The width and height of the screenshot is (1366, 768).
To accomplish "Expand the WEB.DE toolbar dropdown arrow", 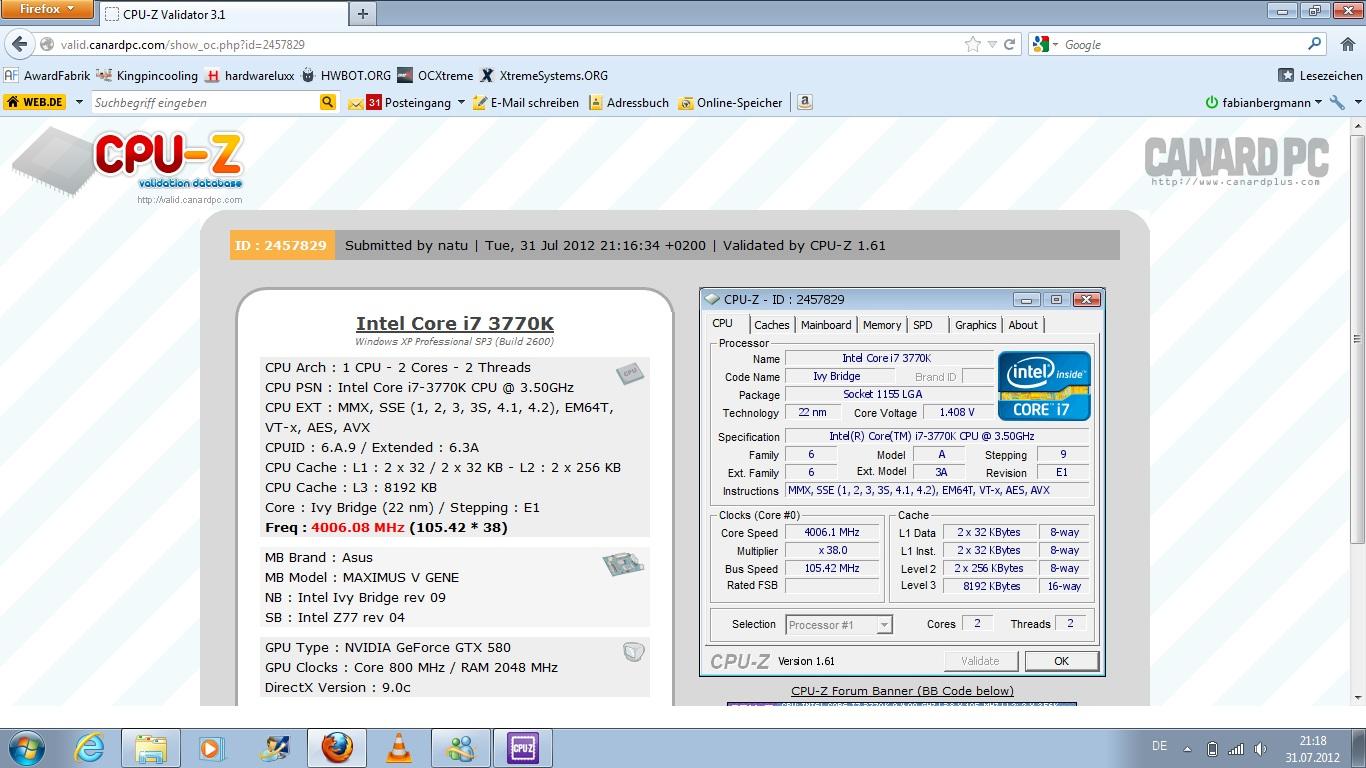I will coord(79,102).
